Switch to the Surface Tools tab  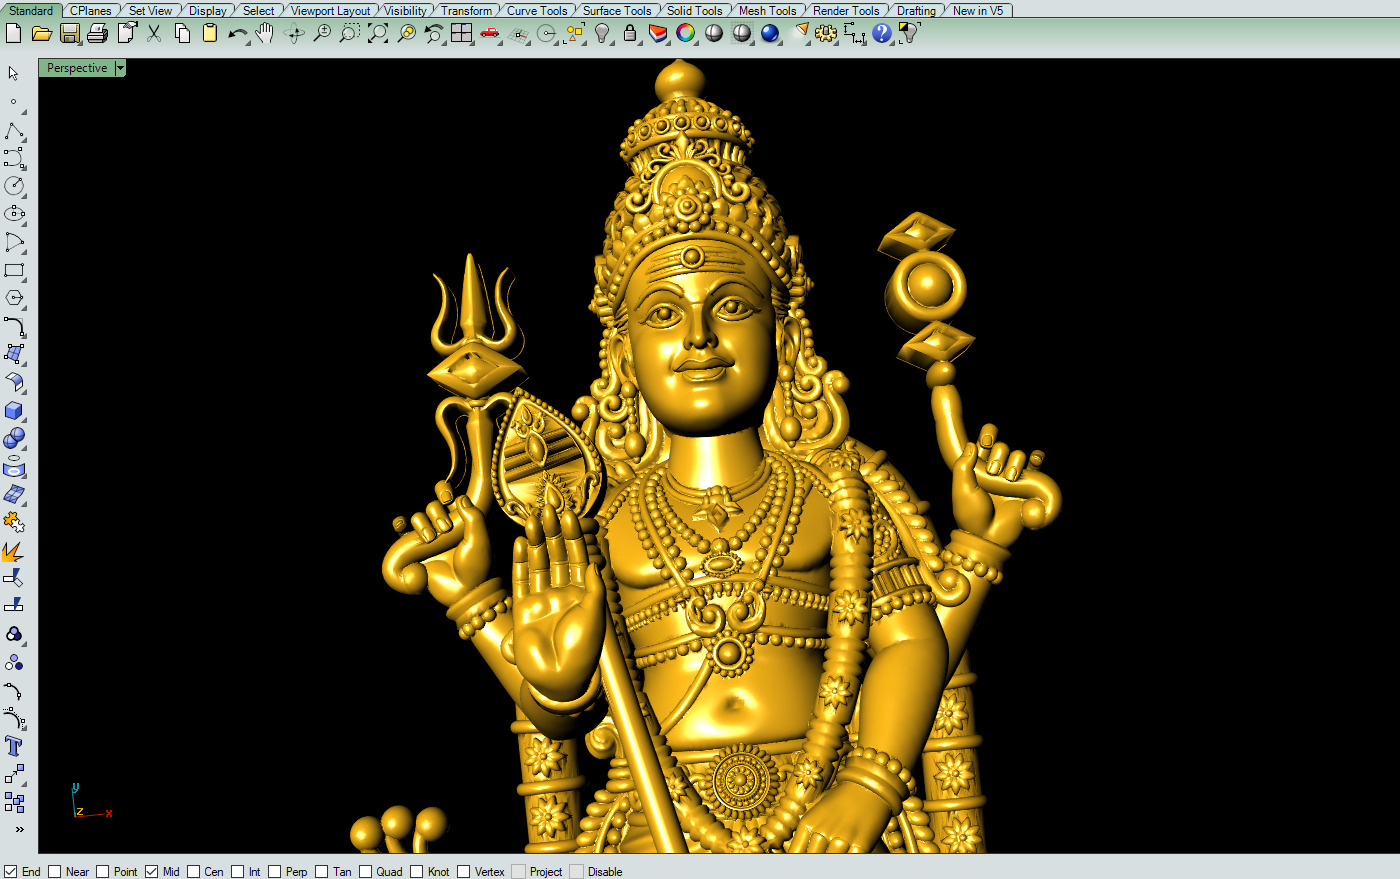point(617,10)
